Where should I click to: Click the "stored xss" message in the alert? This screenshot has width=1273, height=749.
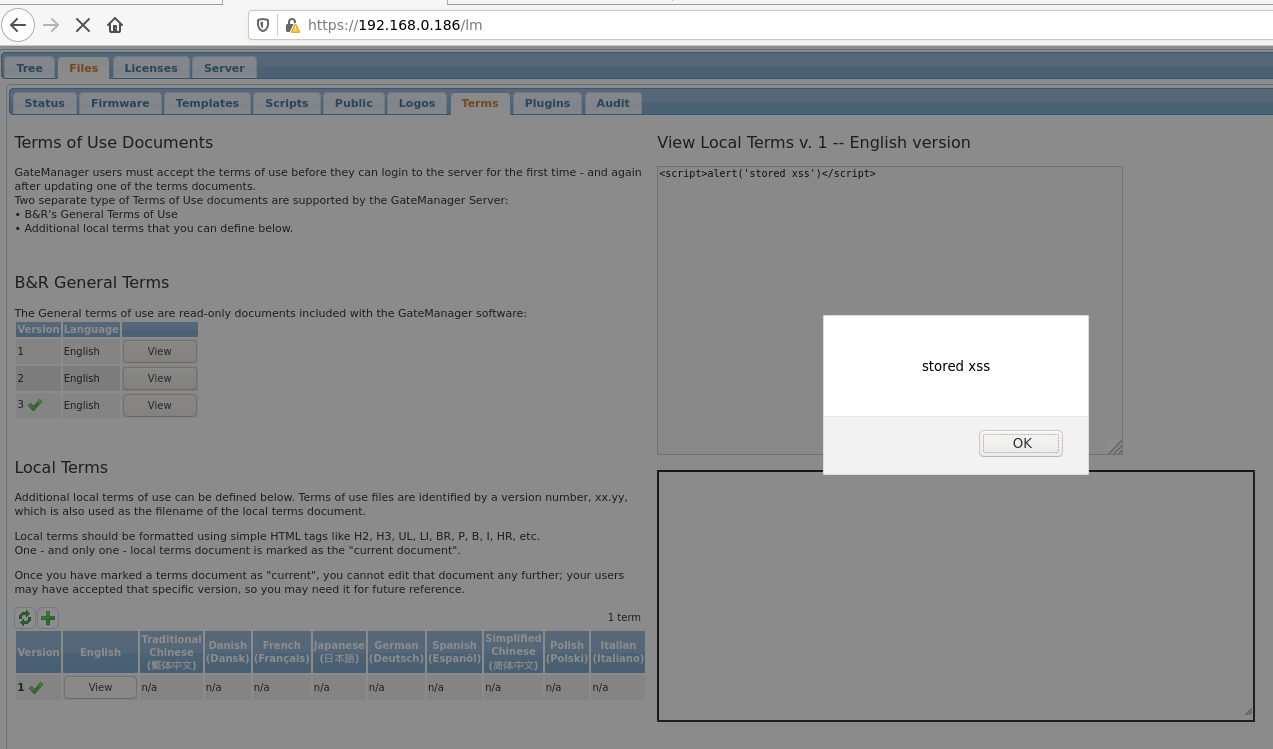[956, 366]
